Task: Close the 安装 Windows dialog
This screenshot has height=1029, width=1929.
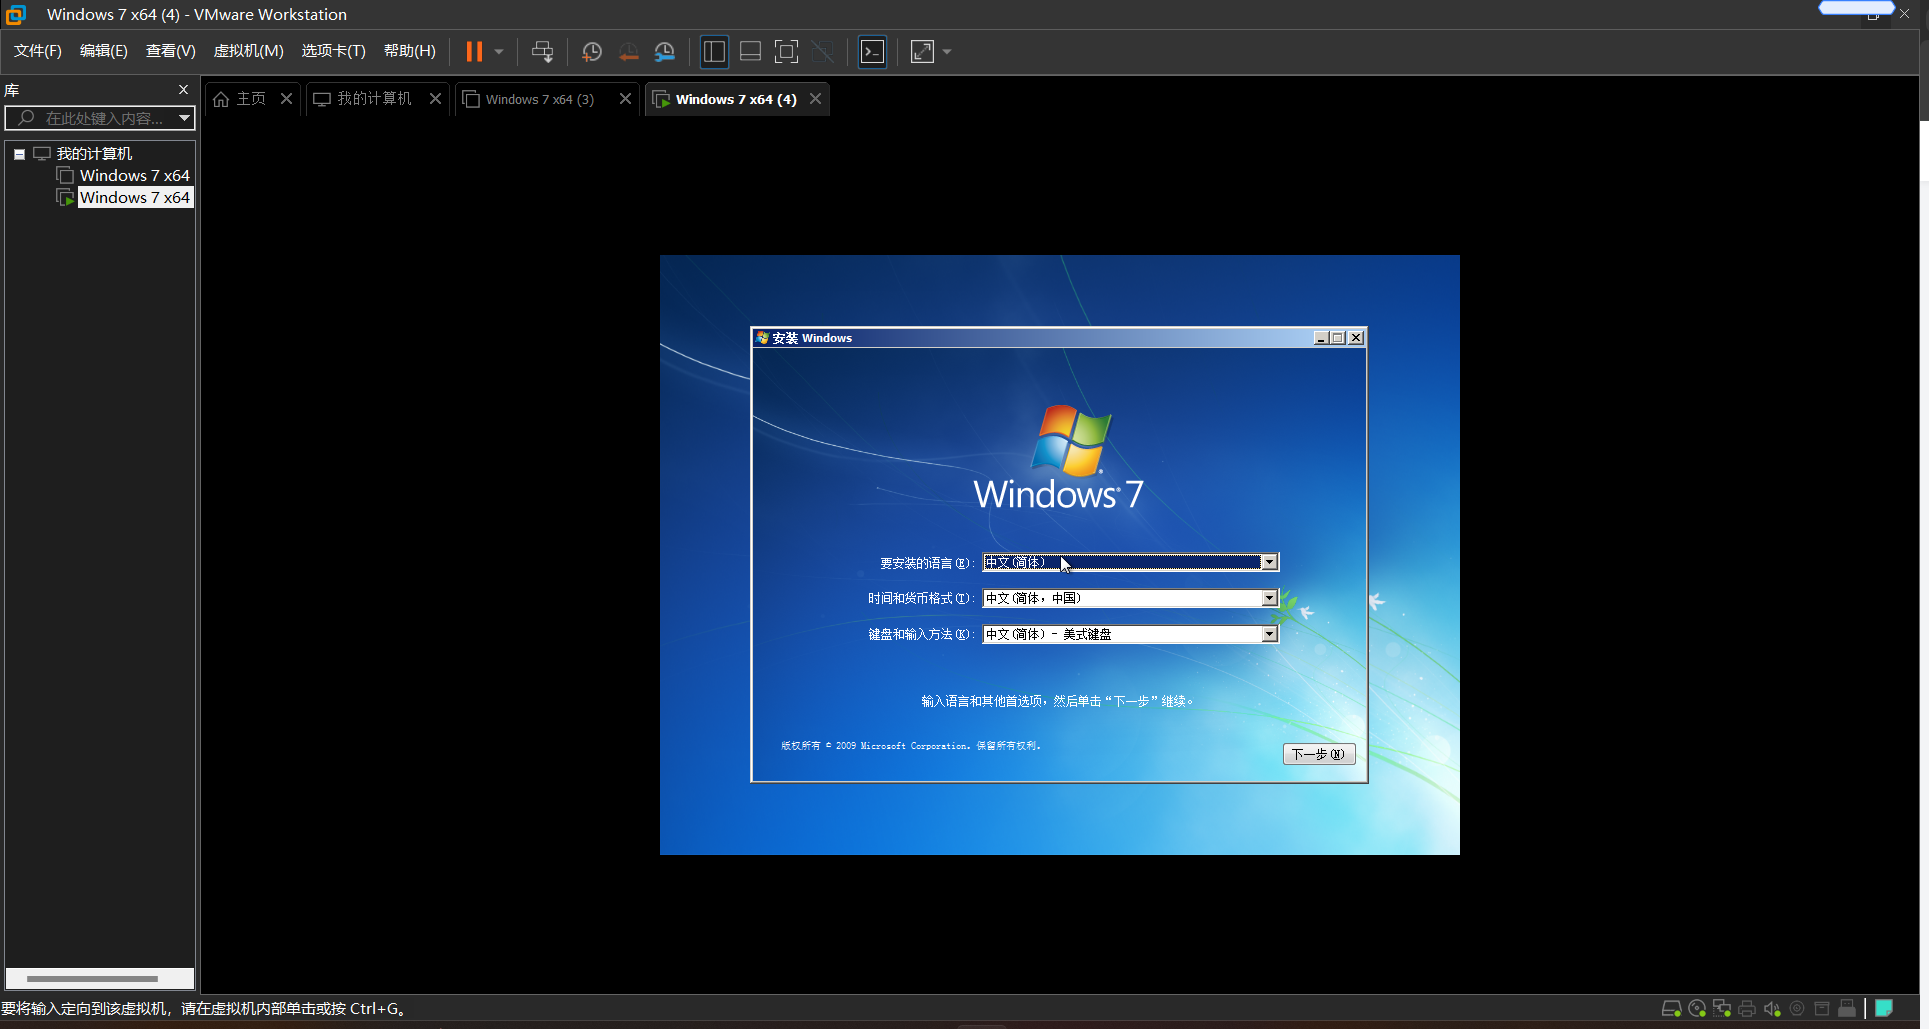Action: (x=1356, y=338)
